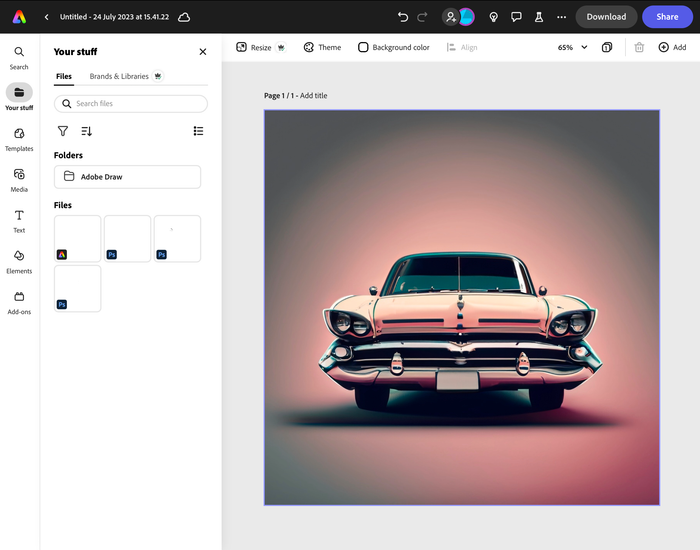Select the Files tab
The image size is (700, 550).
click(64, 76)
